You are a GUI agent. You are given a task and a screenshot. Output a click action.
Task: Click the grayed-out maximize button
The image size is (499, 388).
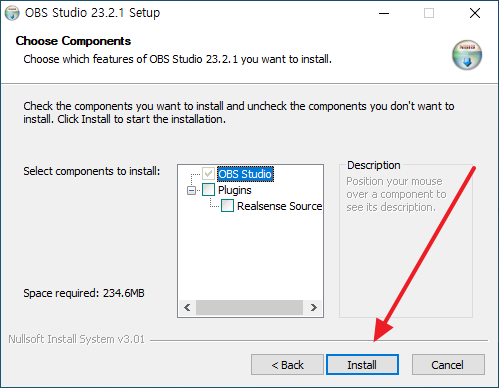click(x=429, y=13)
